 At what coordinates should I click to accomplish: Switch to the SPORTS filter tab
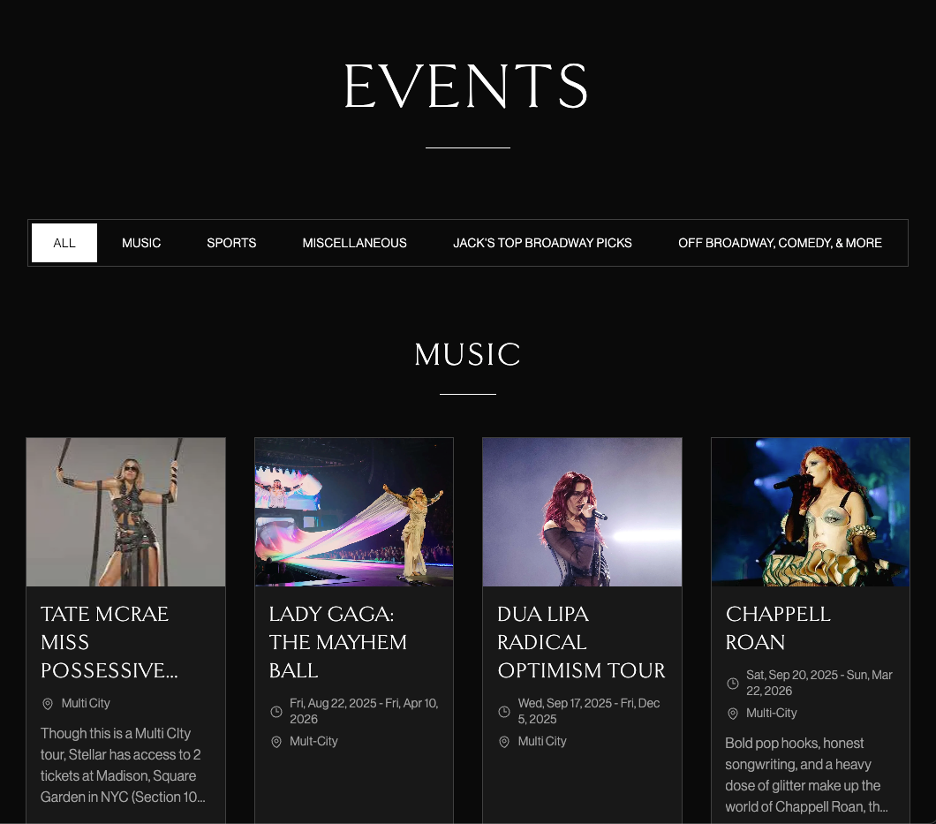pos(232,243)
